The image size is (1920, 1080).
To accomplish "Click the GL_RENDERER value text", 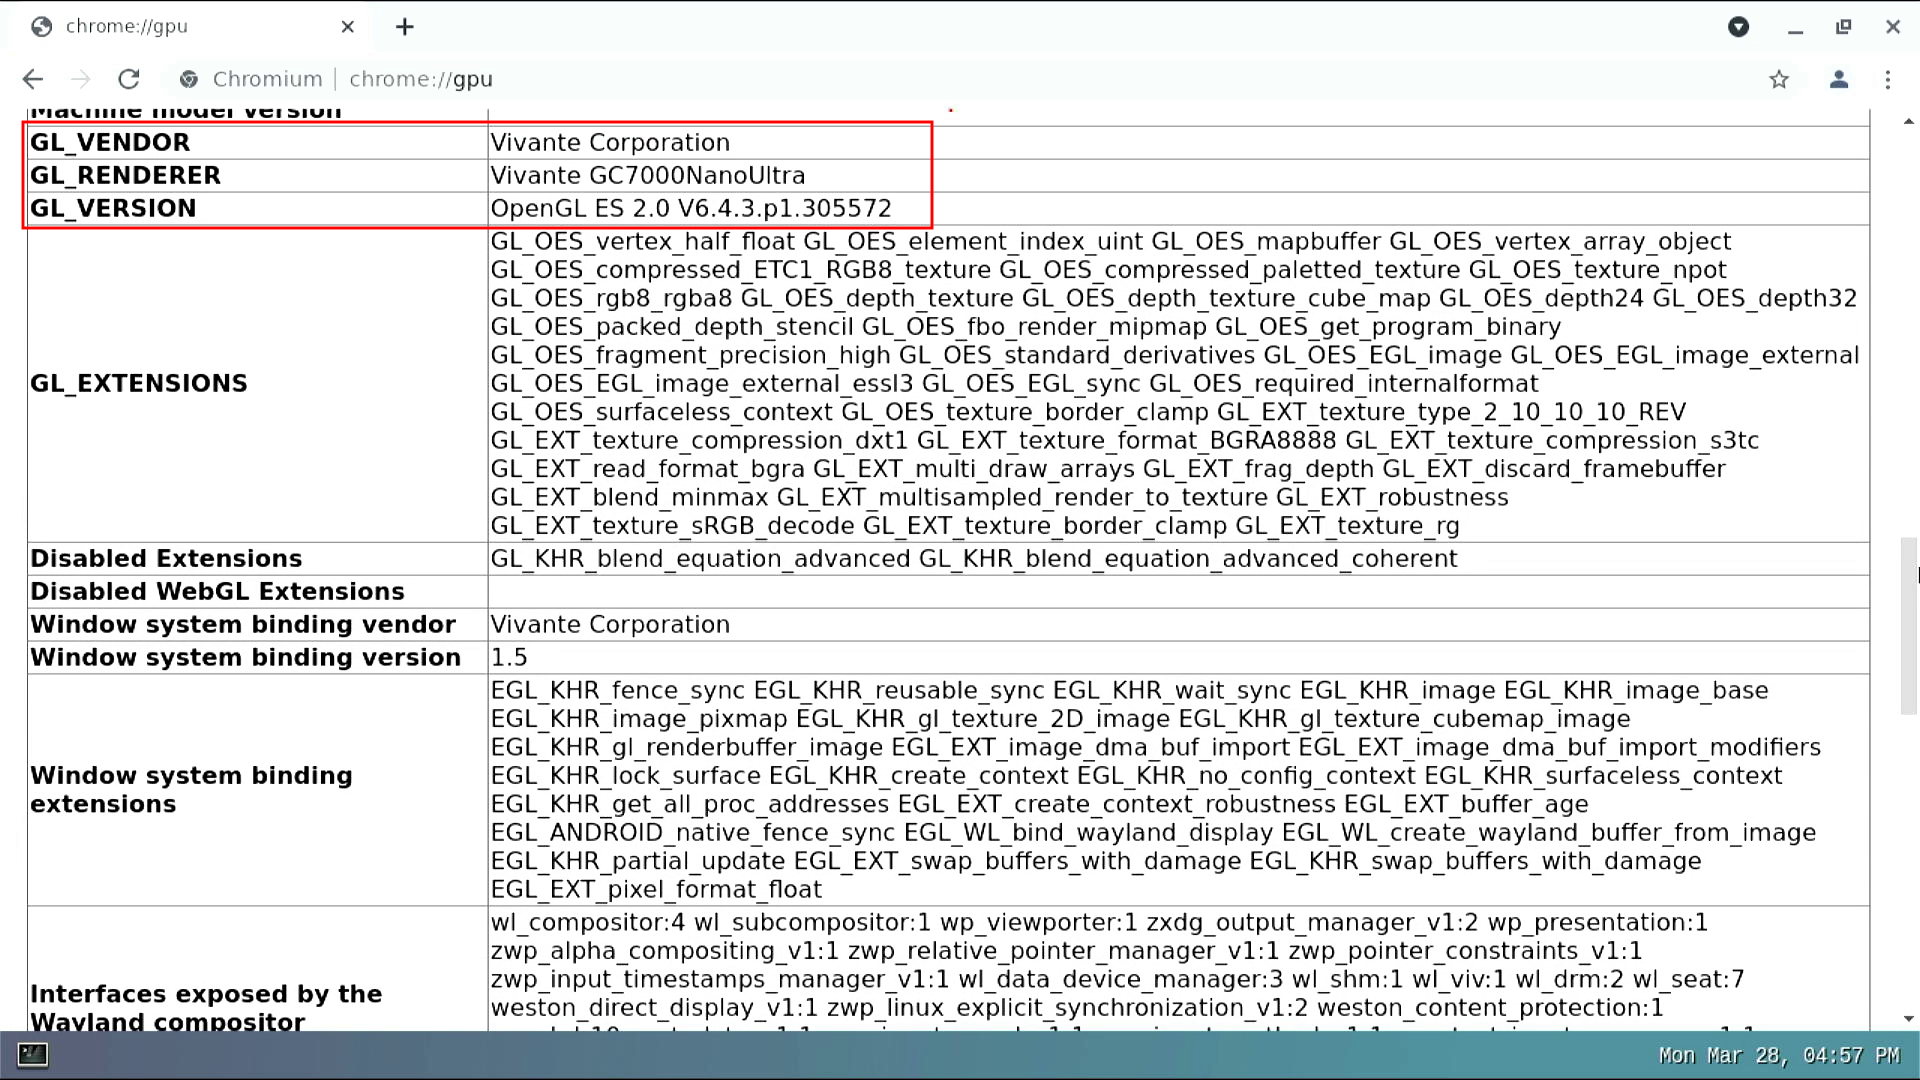I will pyautogui.click(x=647, y=175).
